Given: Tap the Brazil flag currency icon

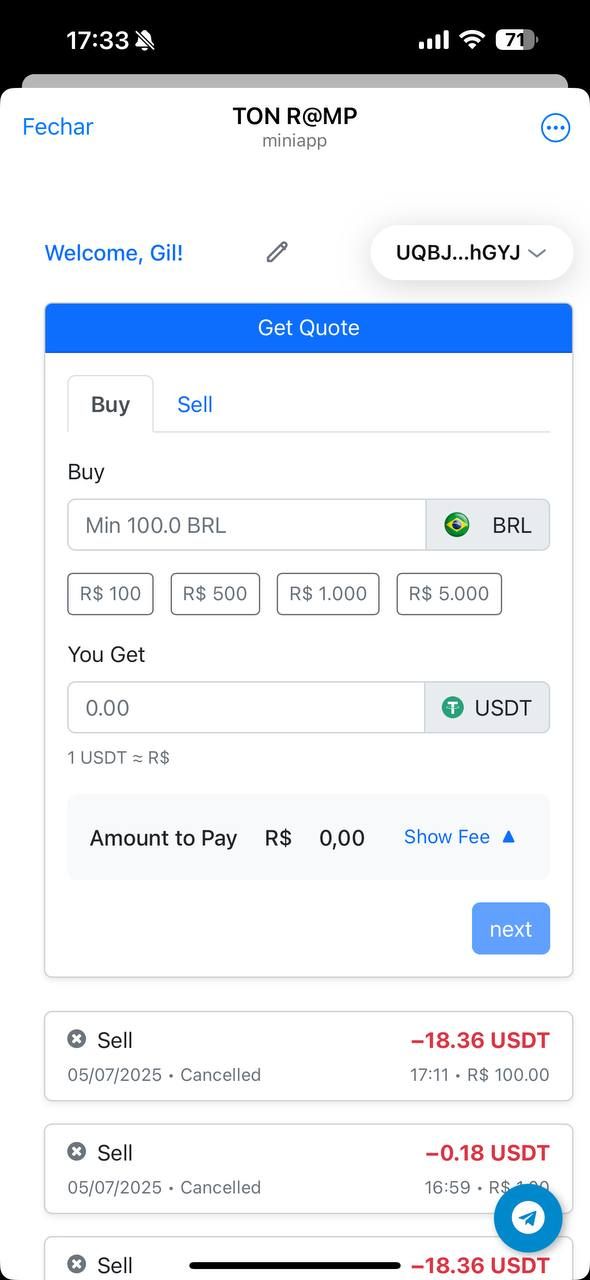Looking at the screenshot, I should click(x=457, y=525).
